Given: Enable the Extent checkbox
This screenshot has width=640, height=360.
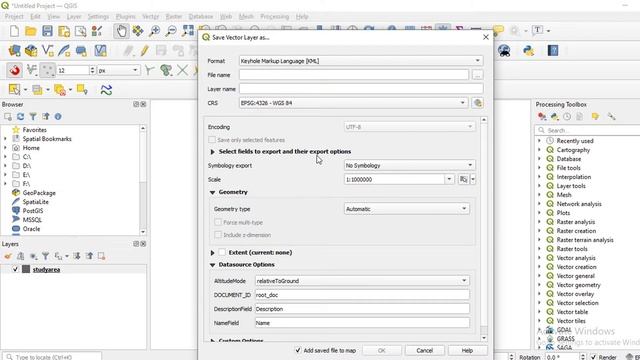Looking at the screenshot, I should [222, 252].
